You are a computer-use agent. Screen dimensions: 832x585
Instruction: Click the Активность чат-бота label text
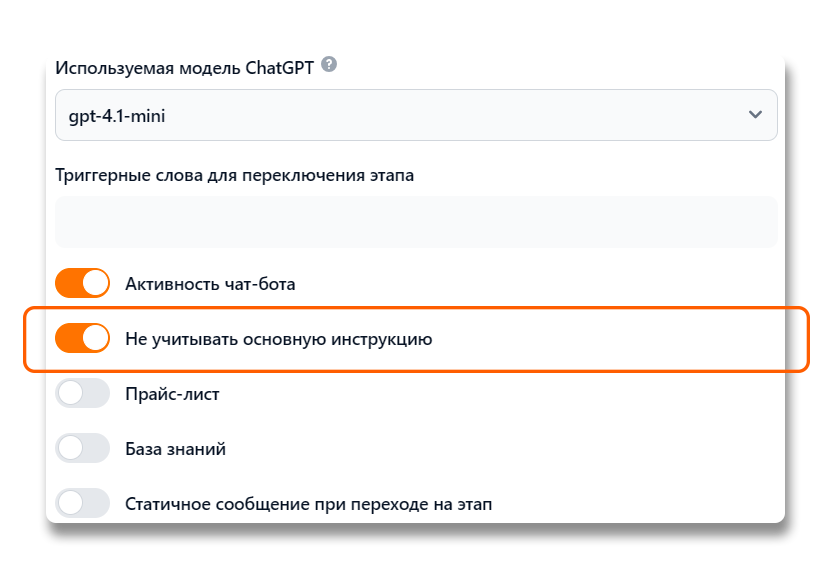210,284
